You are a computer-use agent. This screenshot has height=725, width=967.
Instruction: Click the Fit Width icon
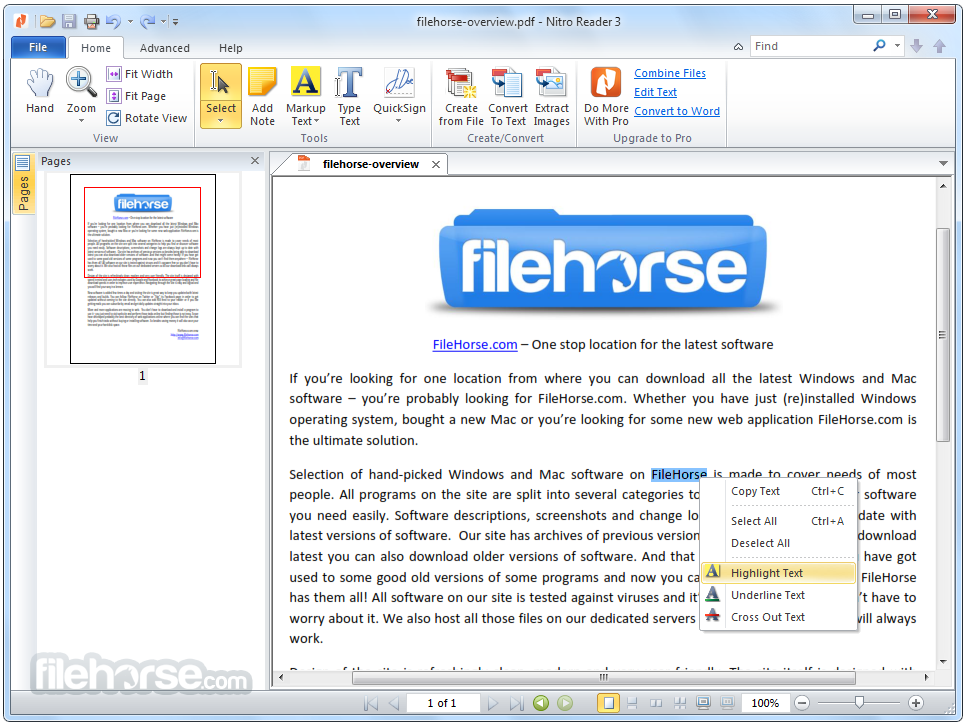(113, 74)
